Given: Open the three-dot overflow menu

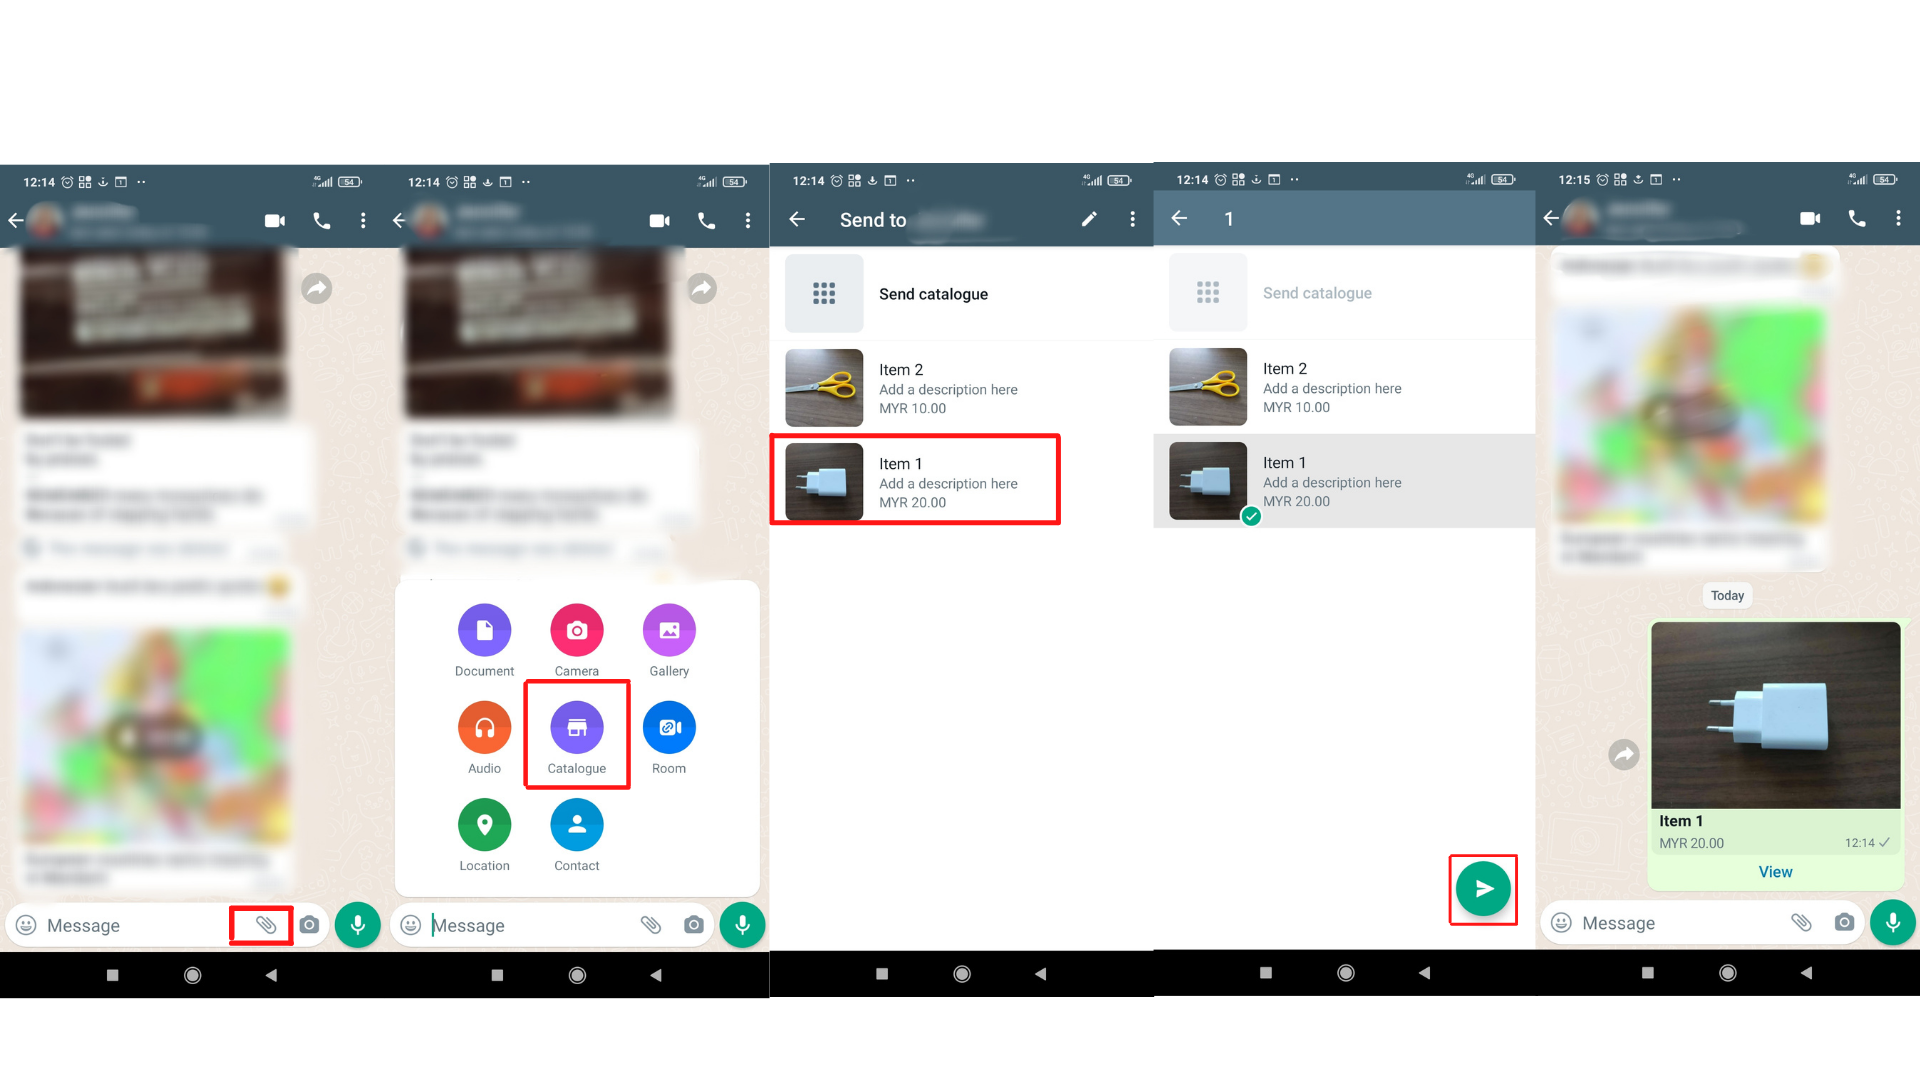Looking at the screenshot, I should click(x=365, y=219).
